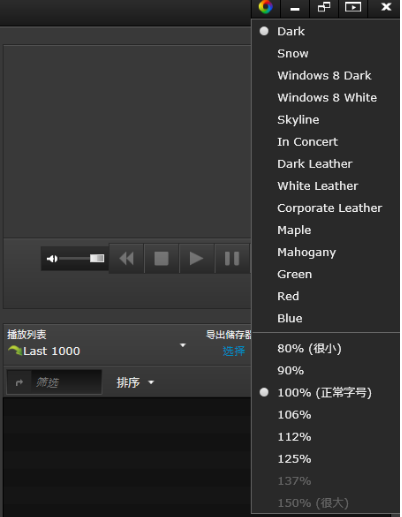
Task: Click the rewind playback button
Action: (127, 258)
